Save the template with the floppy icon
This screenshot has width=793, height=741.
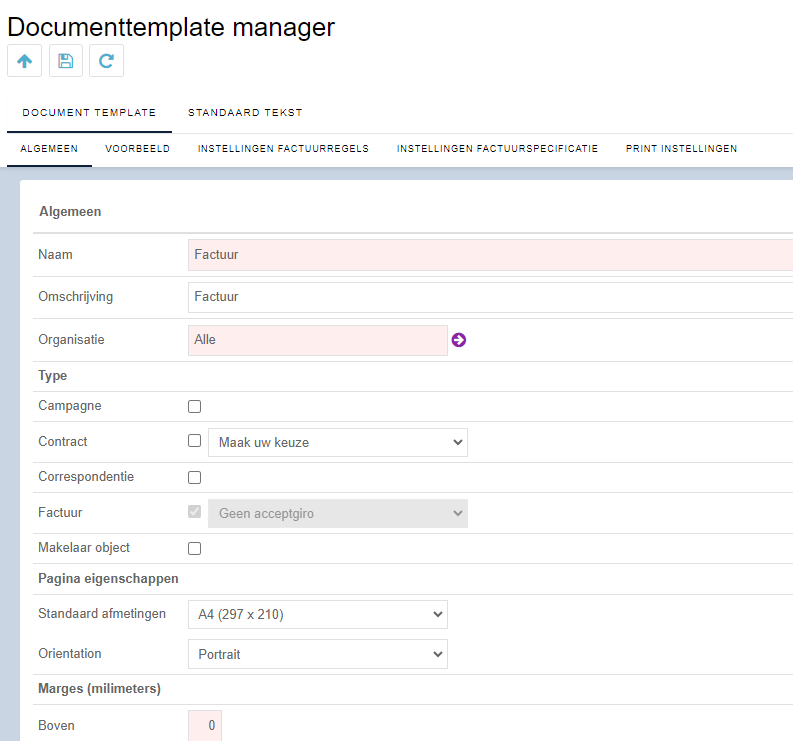click(66, 61)
